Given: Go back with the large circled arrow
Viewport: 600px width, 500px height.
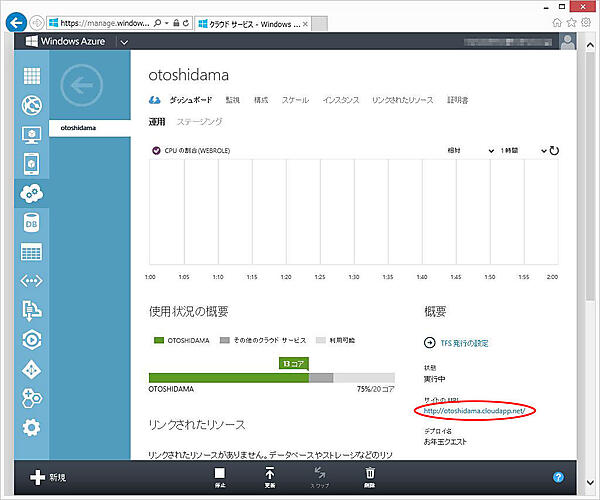Looking at the screenshot, I should coord(82,87).
